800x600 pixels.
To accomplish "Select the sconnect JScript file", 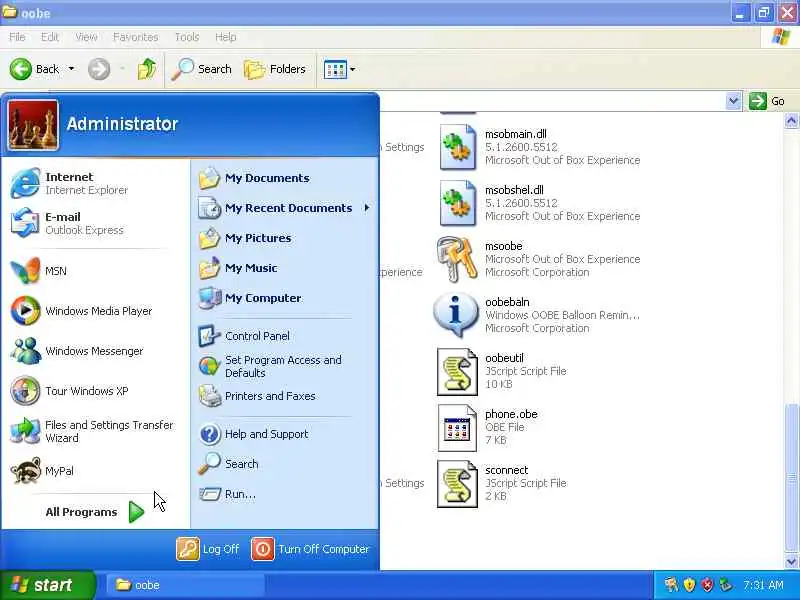I will [x=457, y=484].
